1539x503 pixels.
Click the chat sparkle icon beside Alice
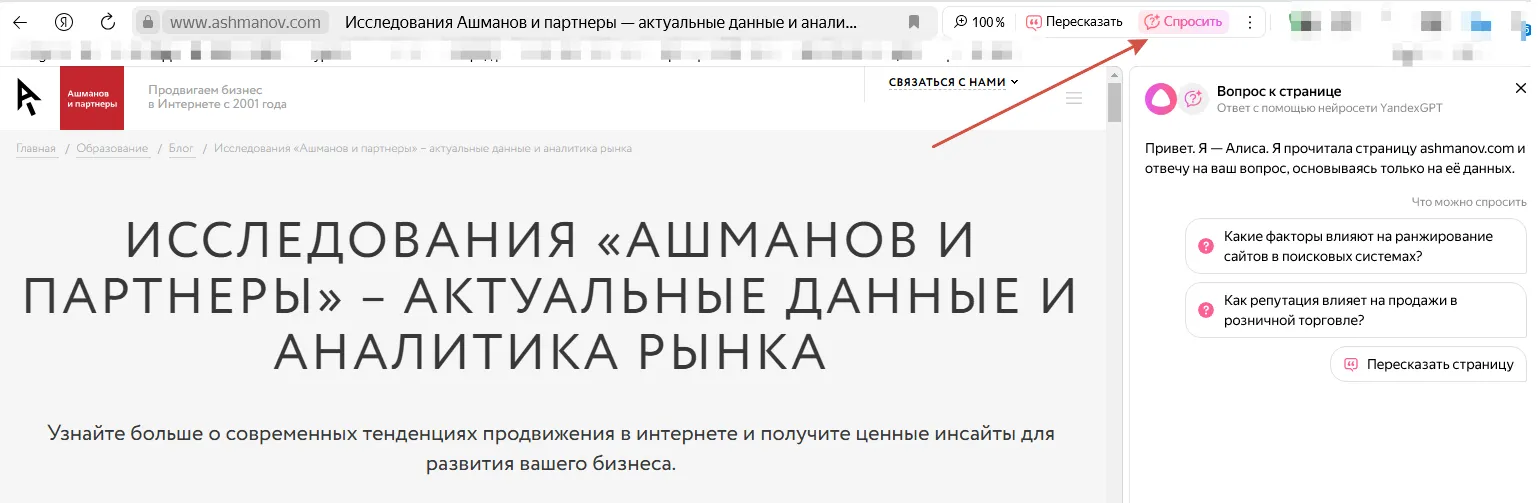coord(1192,98)
